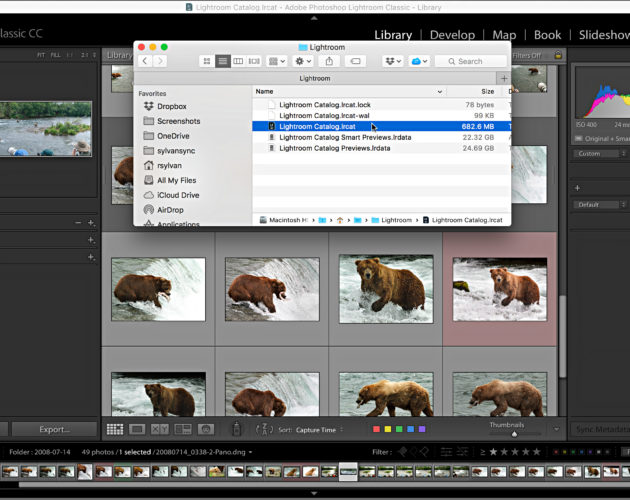Click Finder column view button
This screenshot has height=500, width=630.
(238, 61)
